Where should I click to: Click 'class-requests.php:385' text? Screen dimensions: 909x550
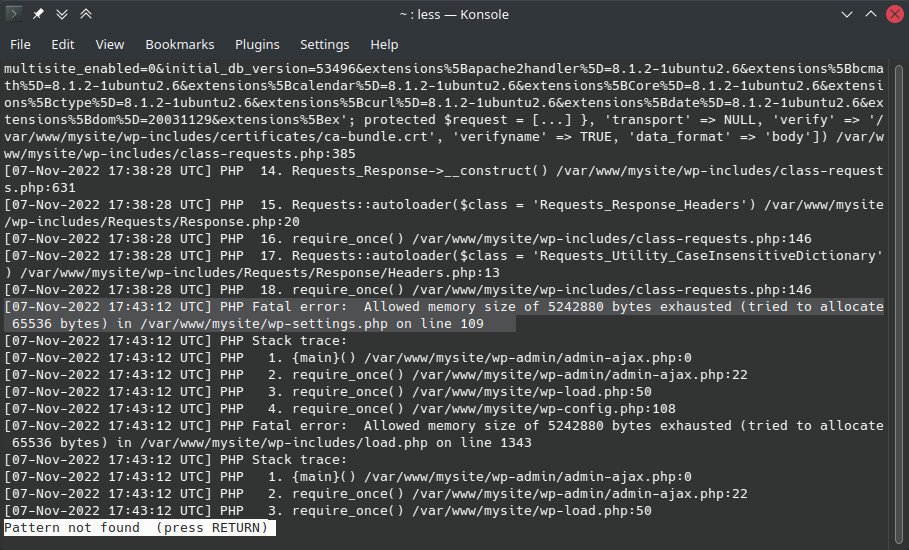click(268, 154)
